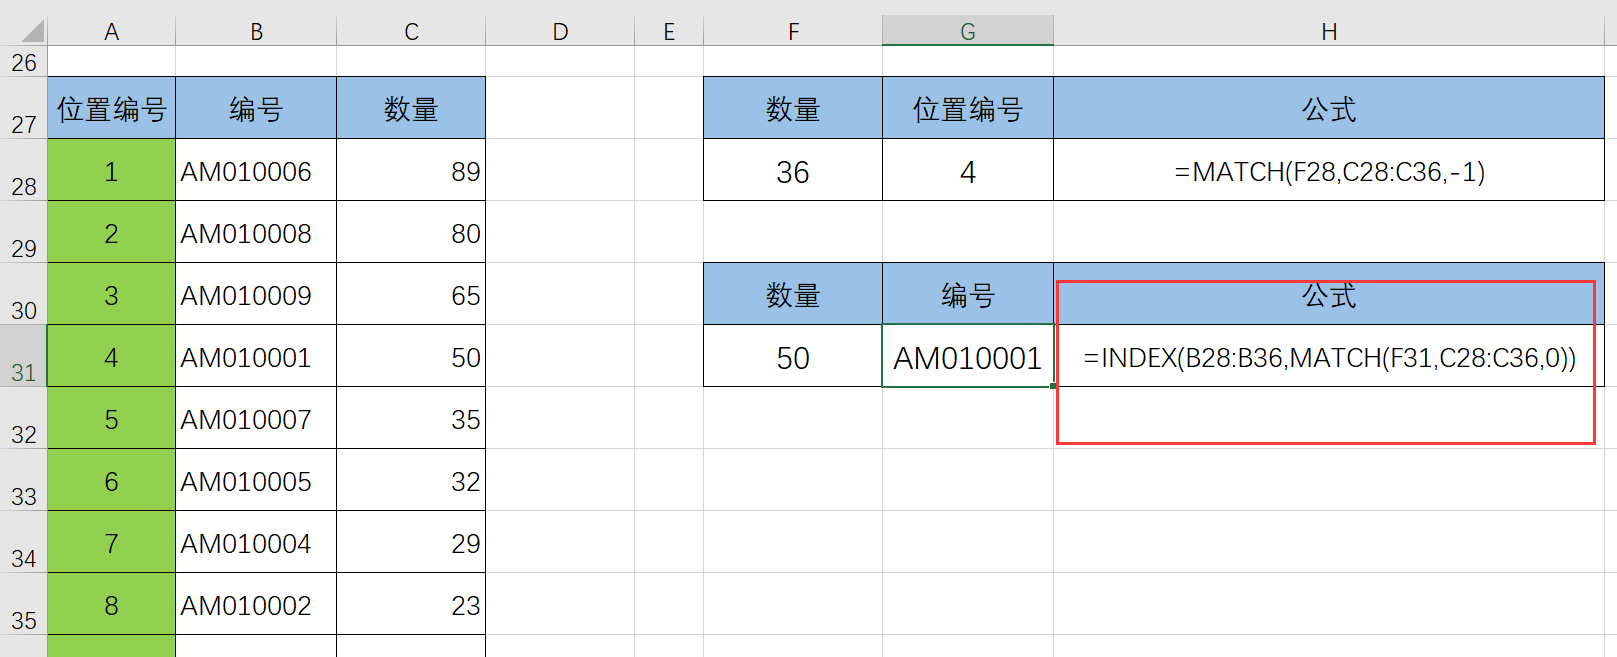Select cell with AM010008
Image resolution: width=1617 pixels, height=657 pixels.
[256, 232]
